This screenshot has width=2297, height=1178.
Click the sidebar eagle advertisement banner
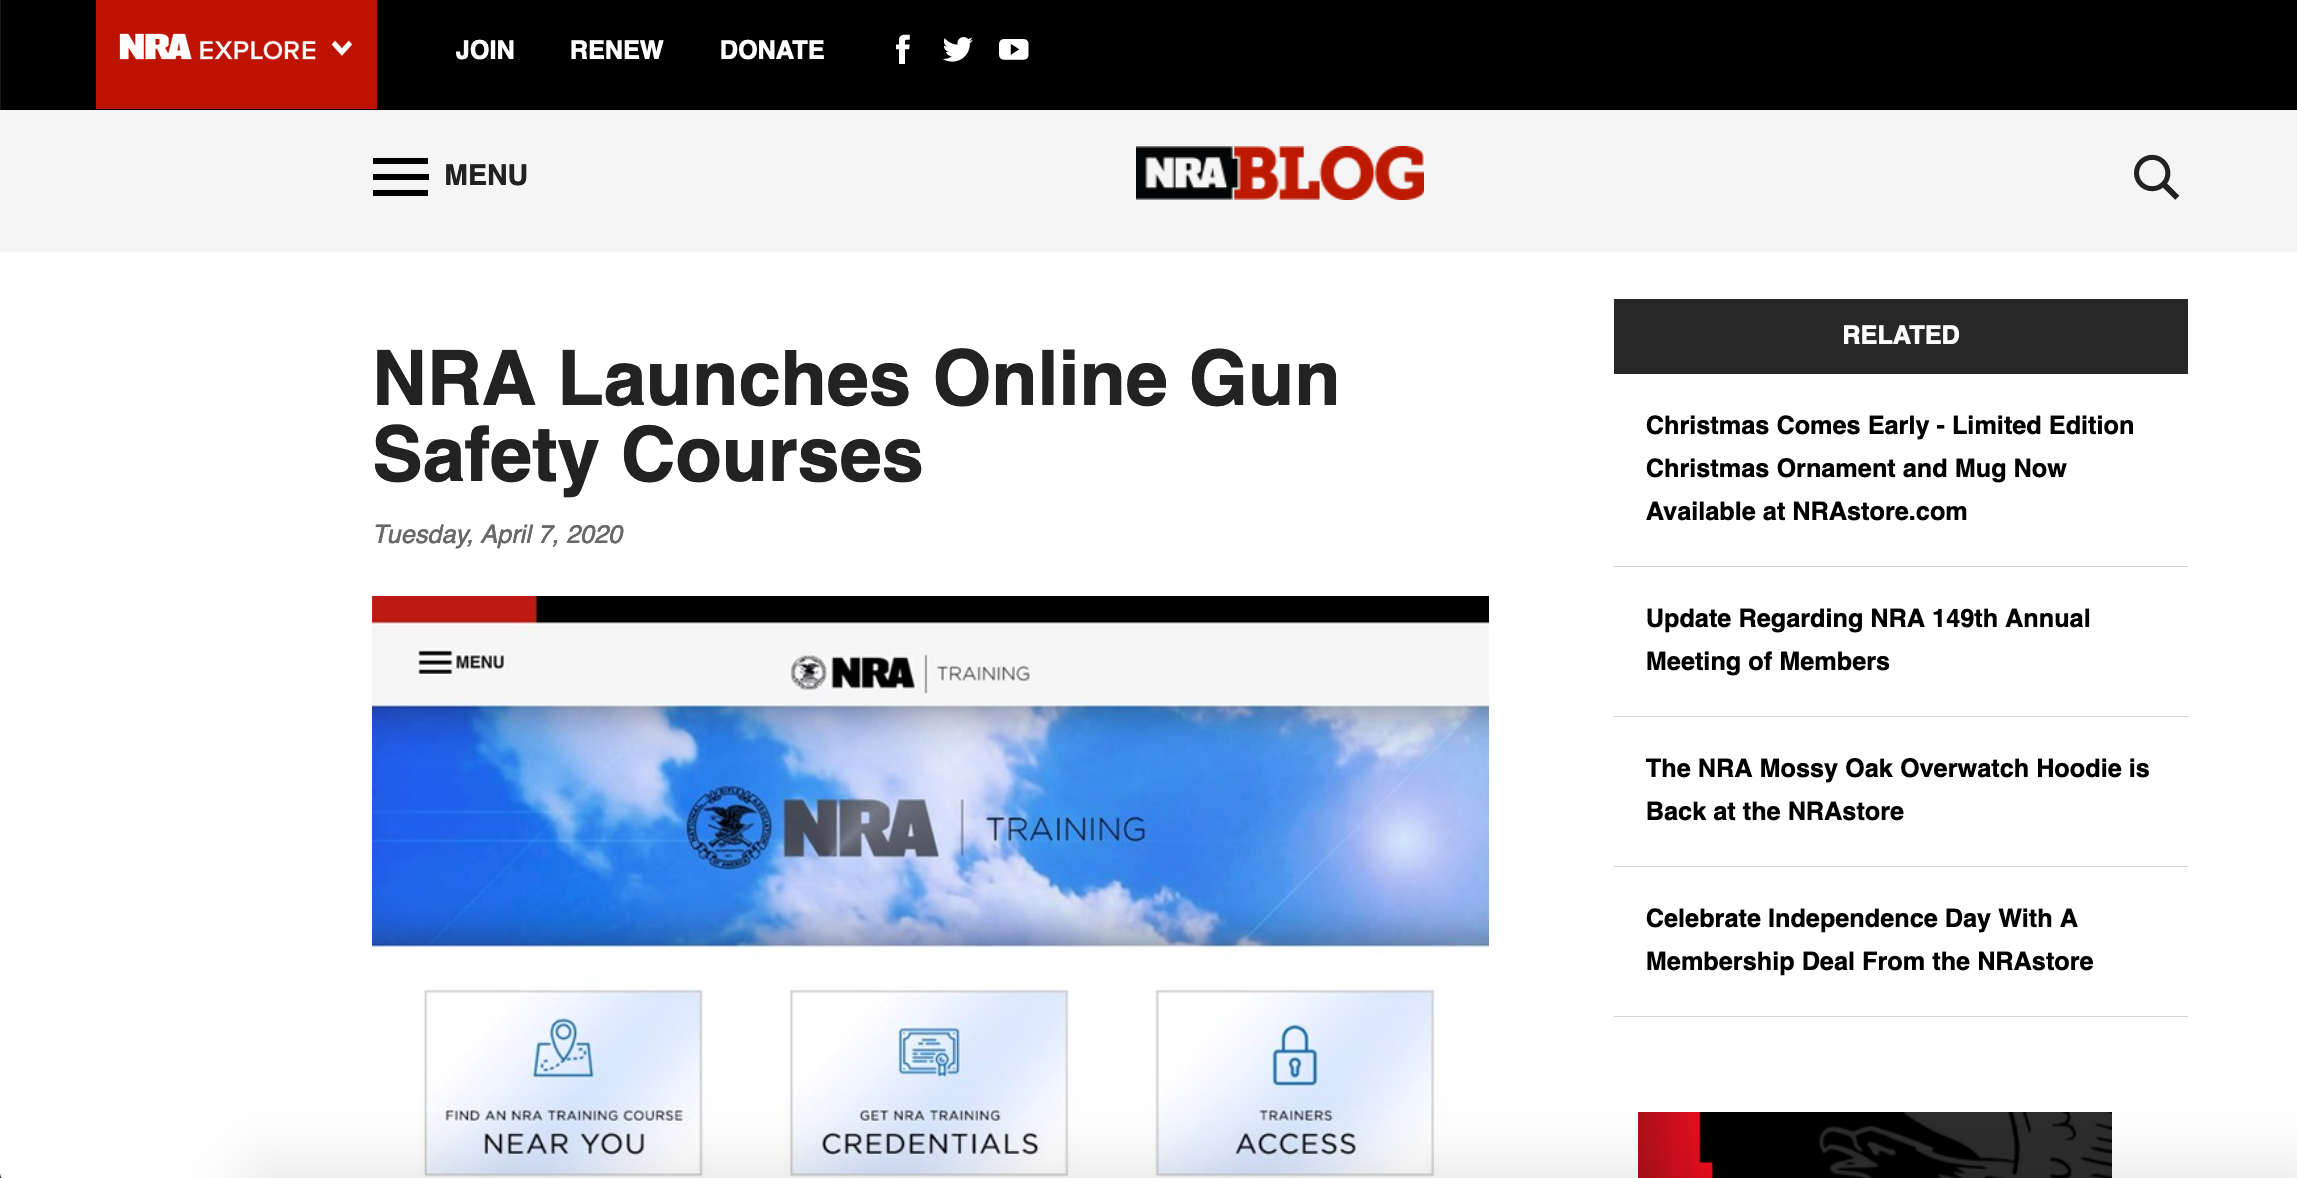(x=1874, y=1145)
